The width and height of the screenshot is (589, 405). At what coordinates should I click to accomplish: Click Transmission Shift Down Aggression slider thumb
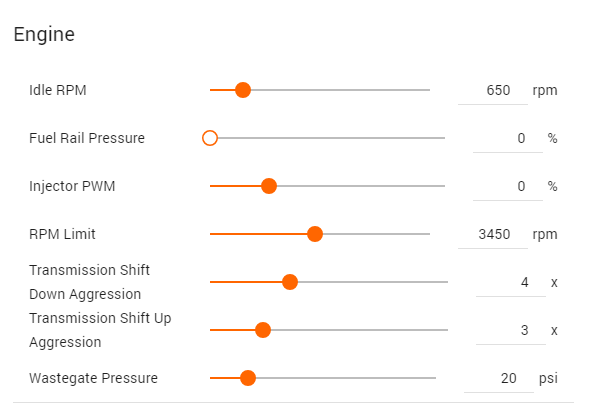coord(290,282)
